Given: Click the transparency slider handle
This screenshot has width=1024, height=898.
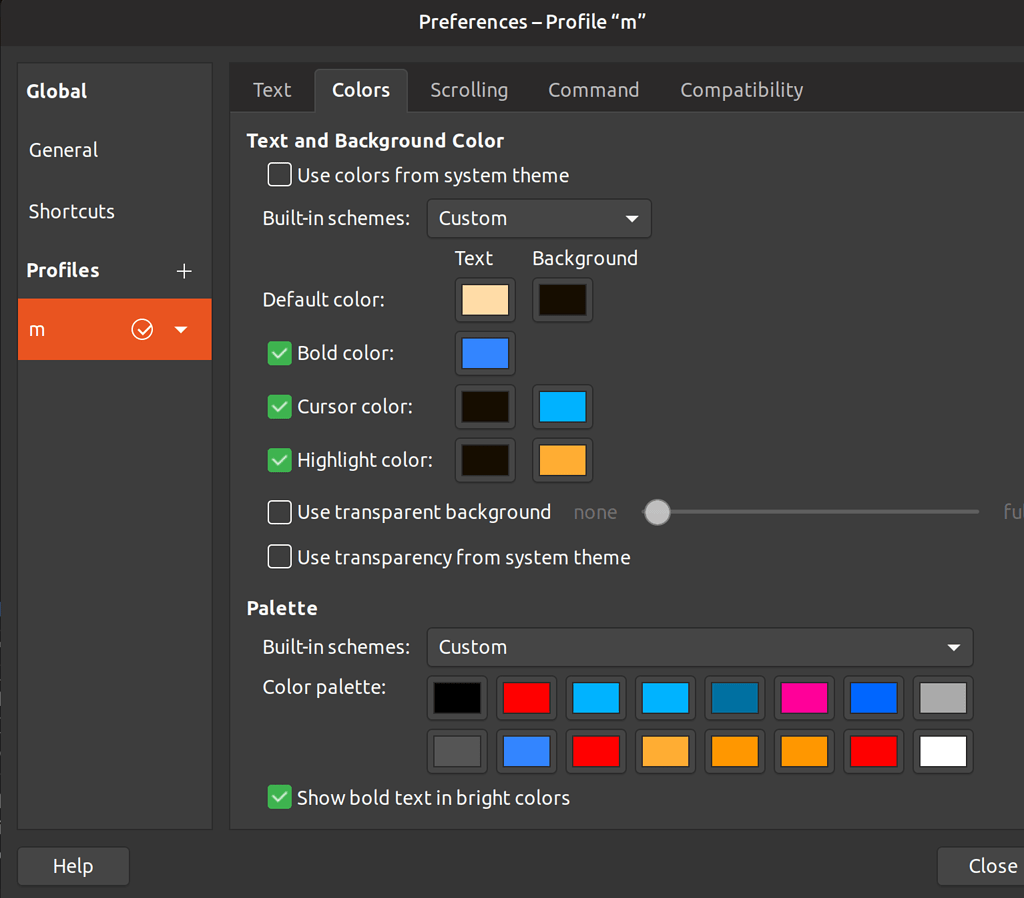Looking at the screenshot, I should tap(657, 512).
